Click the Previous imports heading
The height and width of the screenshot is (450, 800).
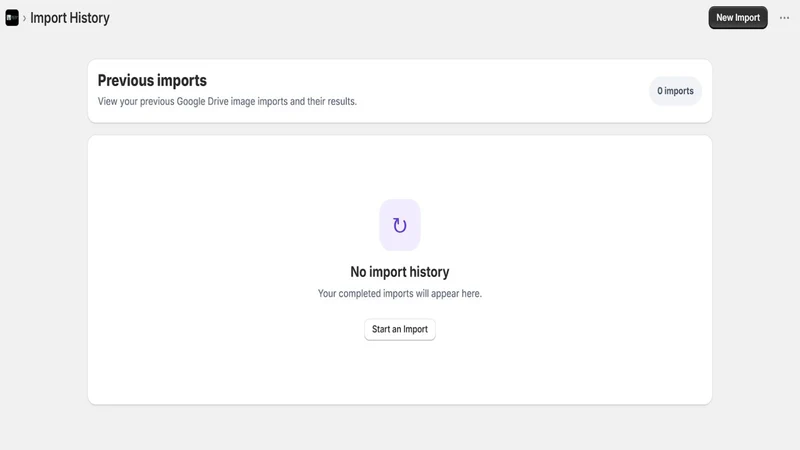click(152, 80)
